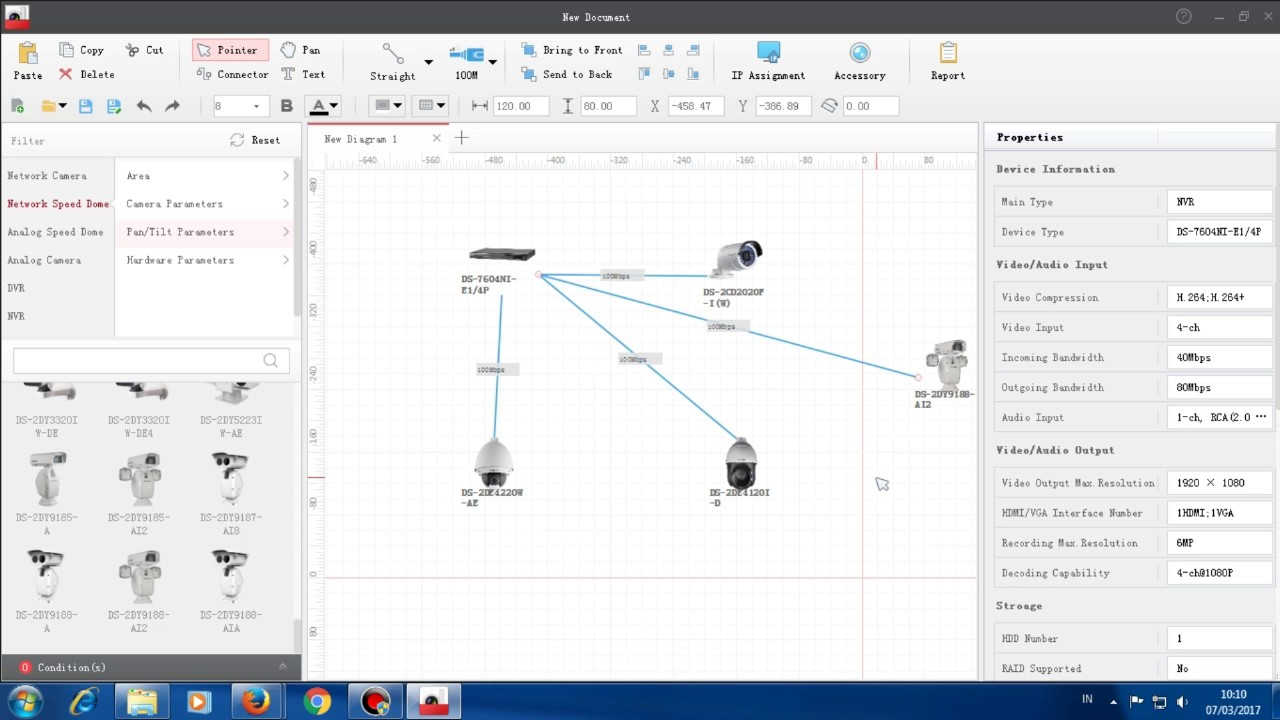Copy the selected device
The width and height of the screenshot is (1280, 720).
81,50
